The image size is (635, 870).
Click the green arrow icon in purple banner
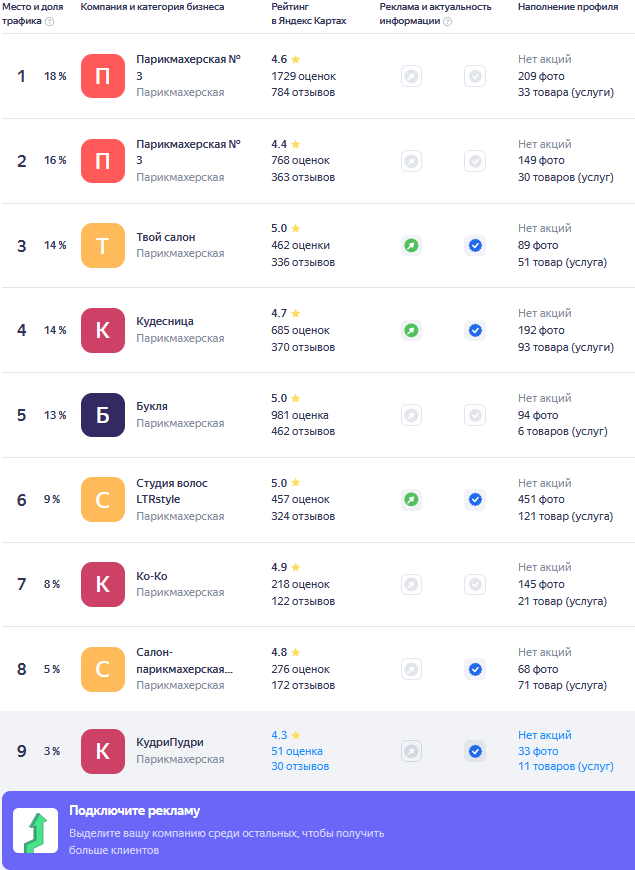[36, 831]
